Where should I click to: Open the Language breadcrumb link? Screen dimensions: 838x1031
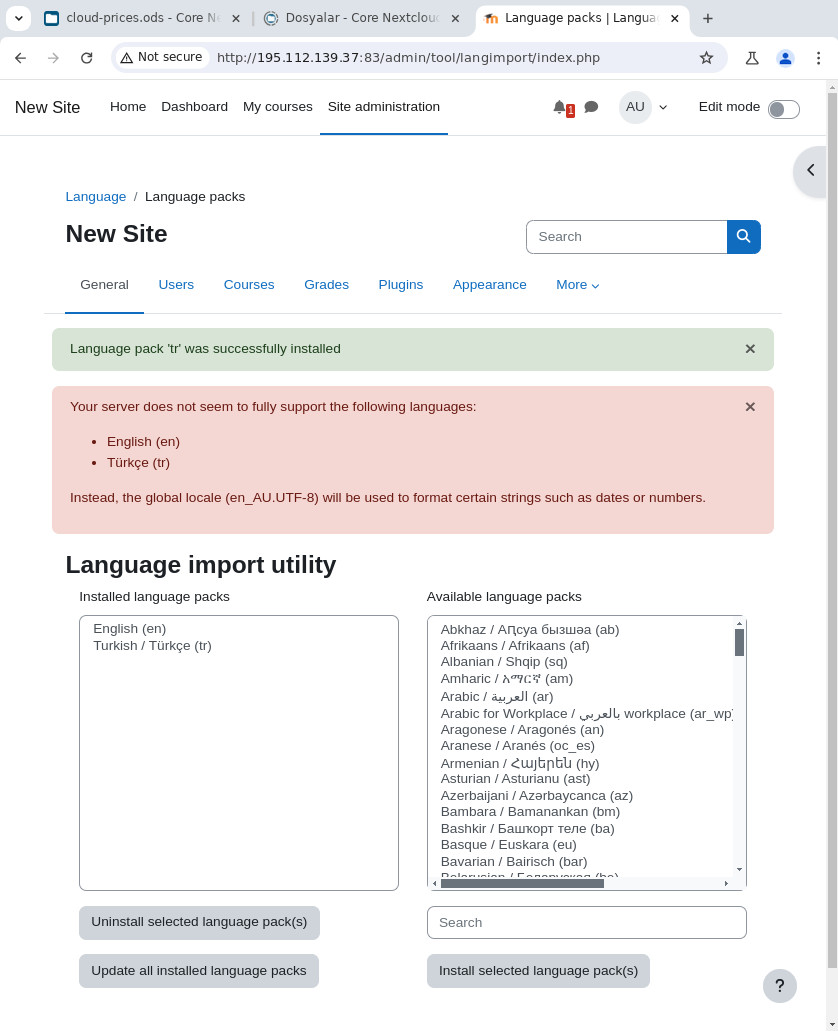pyautogui.click(x=95, y=196)
